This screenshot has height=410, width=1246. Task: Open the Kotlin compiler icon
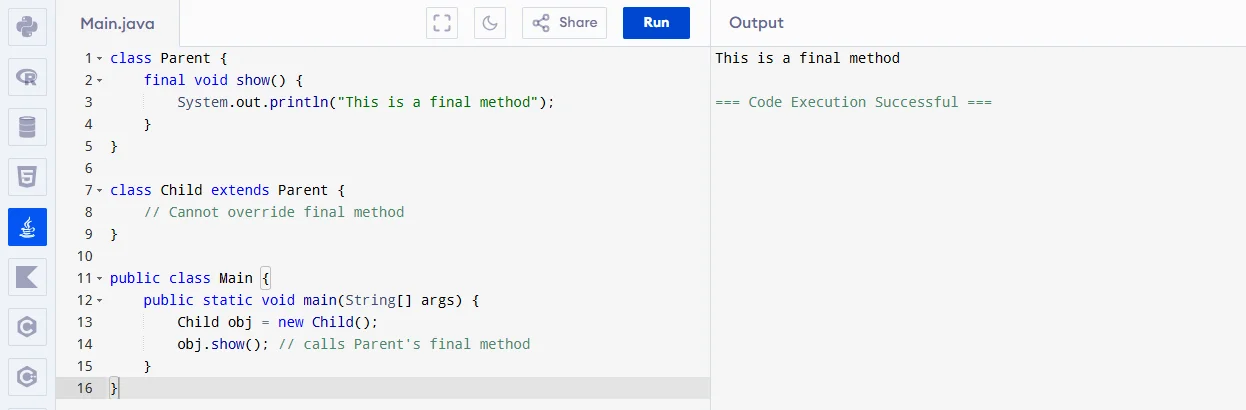pyautogui.click(x=27, y=277)
